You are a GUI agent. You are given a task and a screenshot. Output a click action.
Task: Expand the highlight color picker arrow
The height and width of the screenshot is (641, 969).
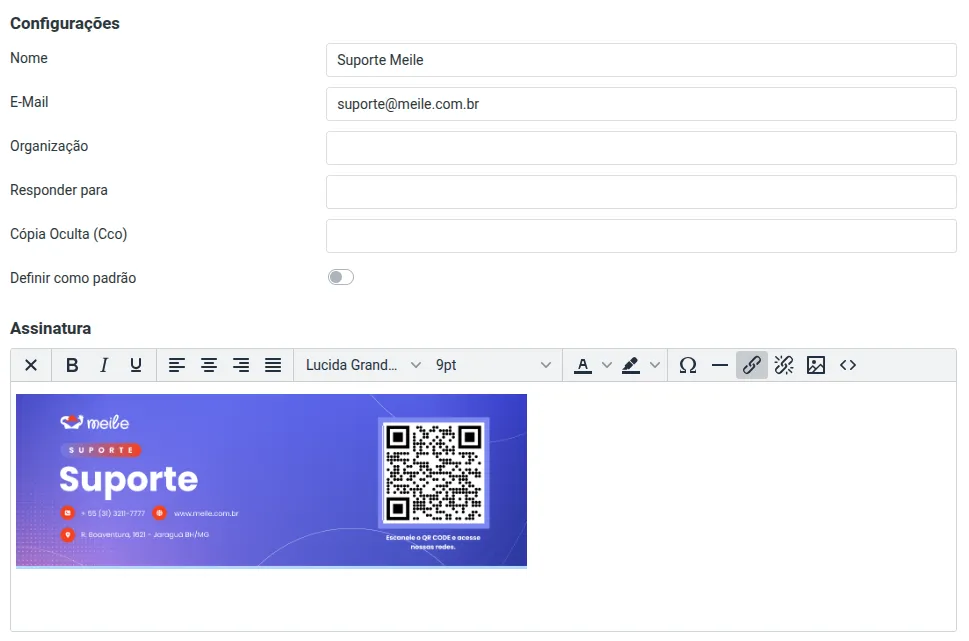click(x=655, y=365)
